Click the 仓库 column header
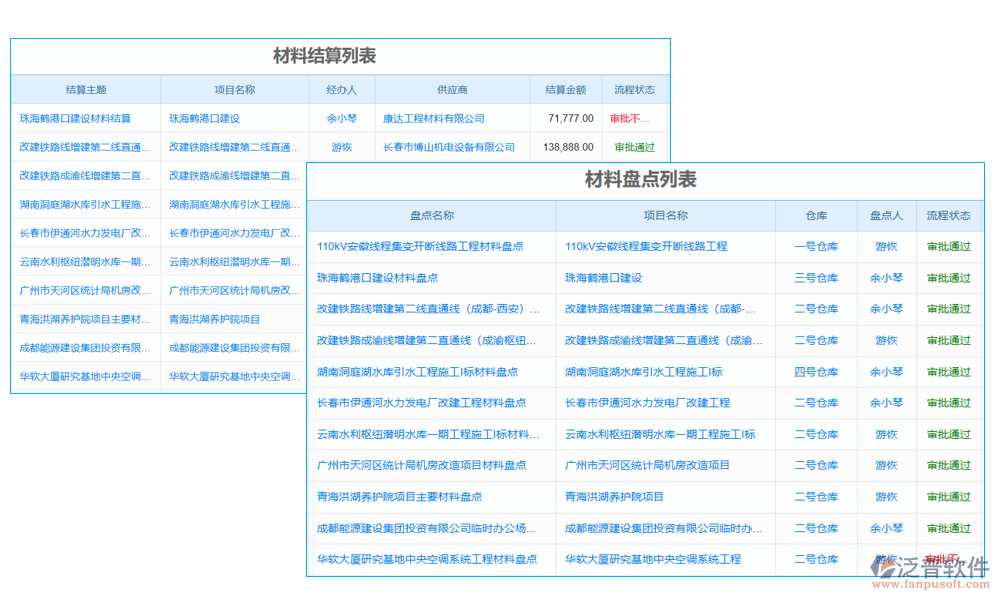Screen dimensions: 1000x600 click(x=816, y=215)
